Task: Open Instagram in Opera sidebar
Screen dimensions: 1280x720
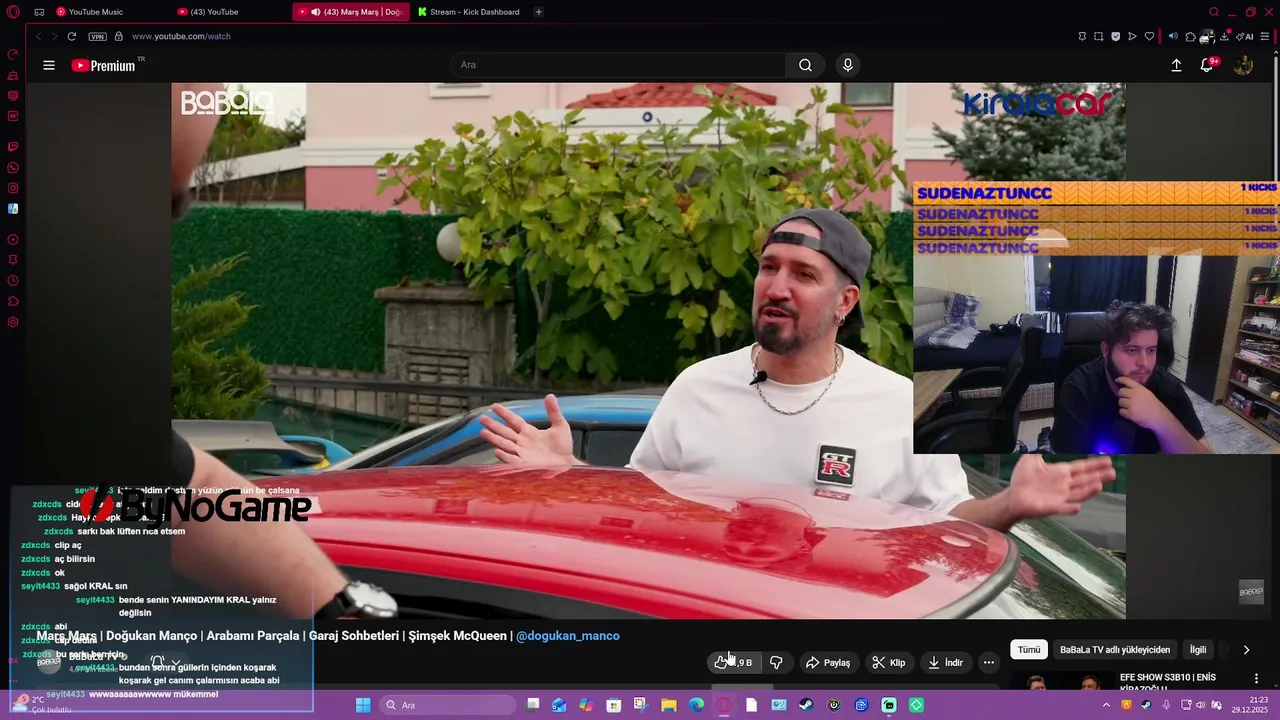Action: pos(13,188)
